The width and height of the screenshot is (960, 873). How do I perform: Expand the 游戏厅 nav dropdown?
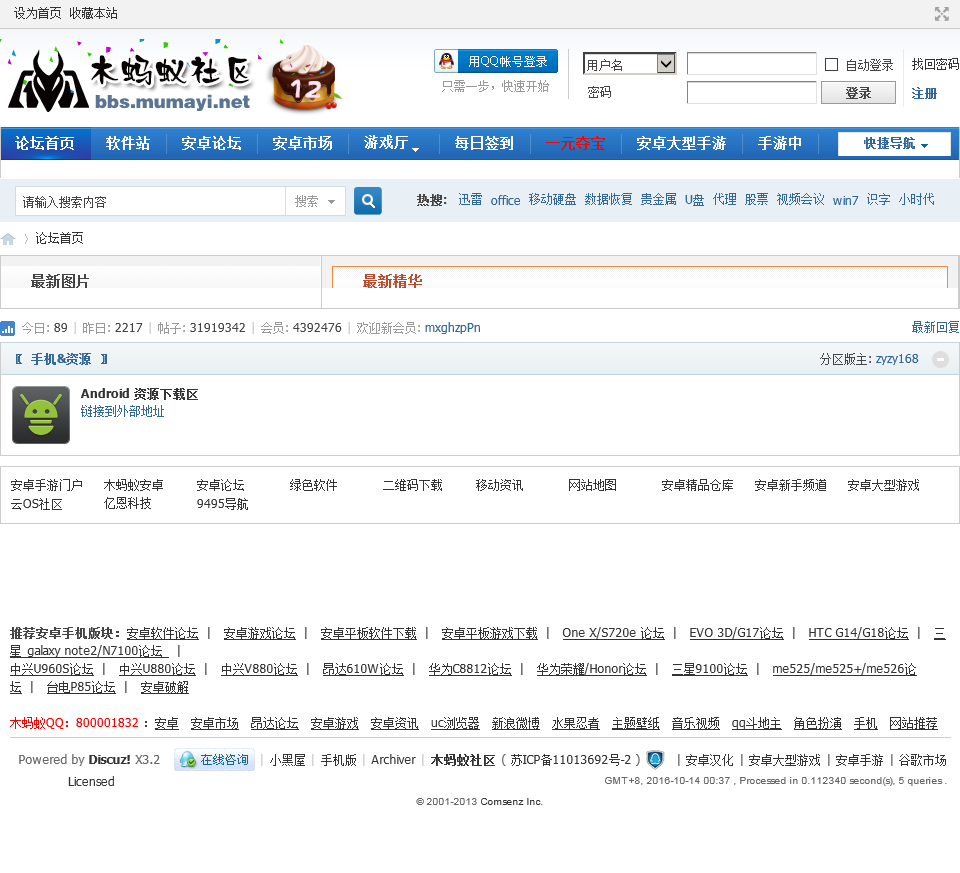pos(392,143)
